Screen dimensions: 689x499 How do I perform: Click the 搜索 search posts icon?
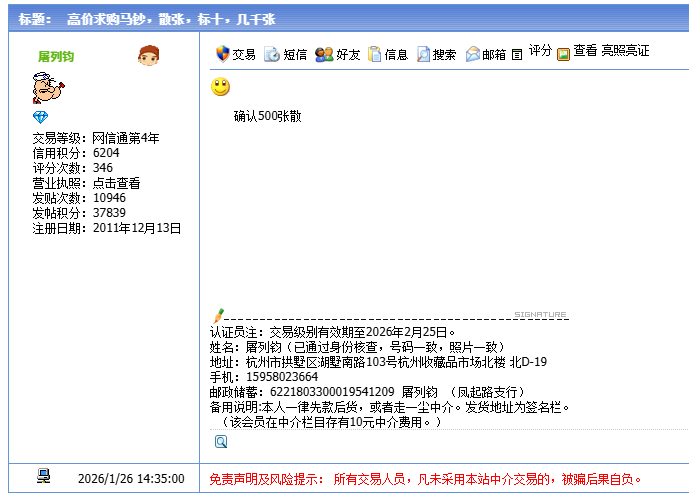423,54
